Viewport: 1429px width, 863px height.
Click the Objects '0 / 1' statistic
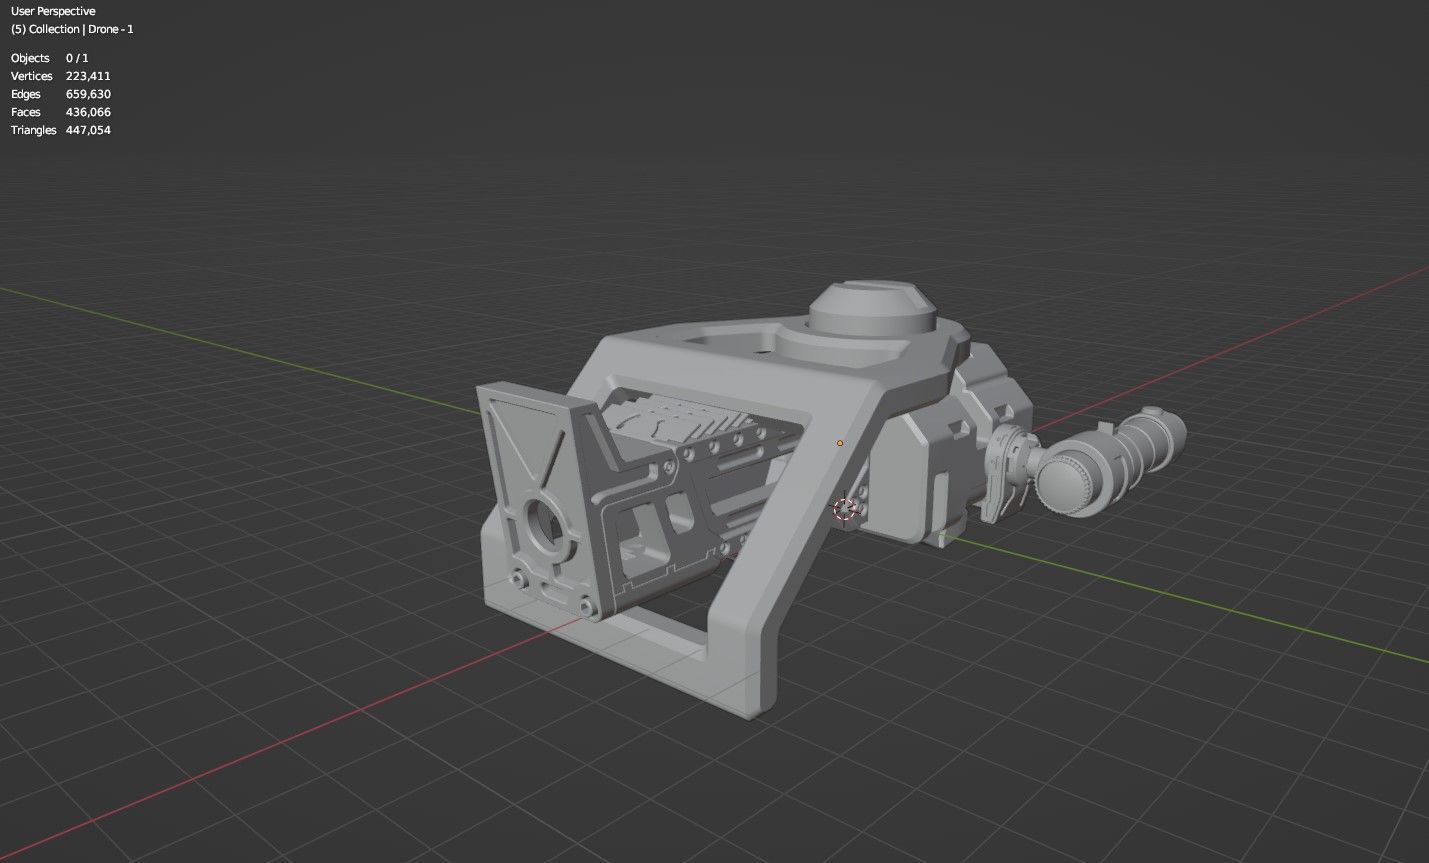(77, 58)
